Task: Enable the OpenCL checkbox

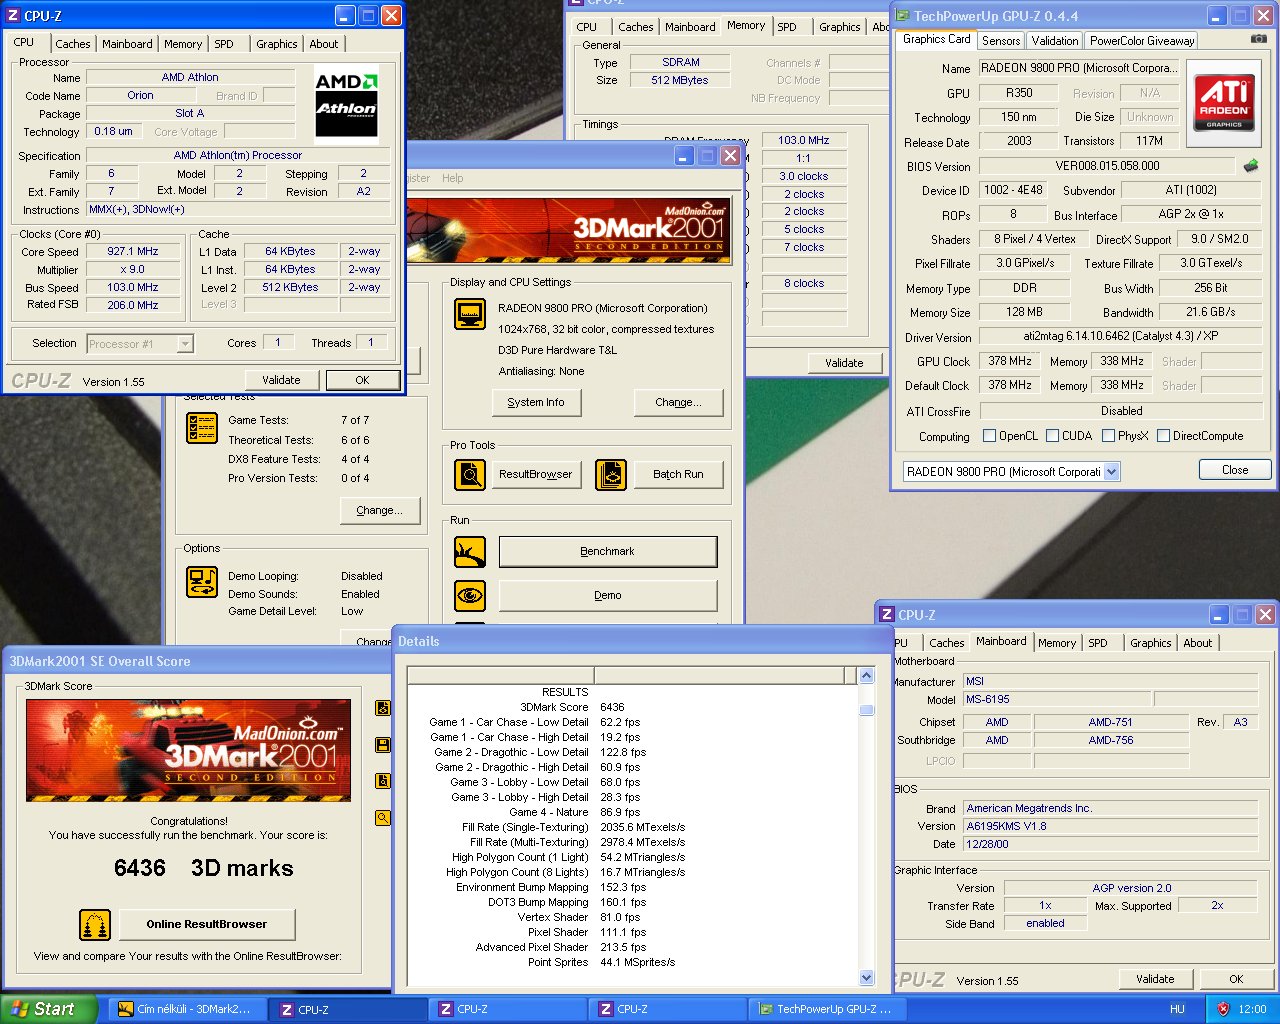Action: [989, 436]
